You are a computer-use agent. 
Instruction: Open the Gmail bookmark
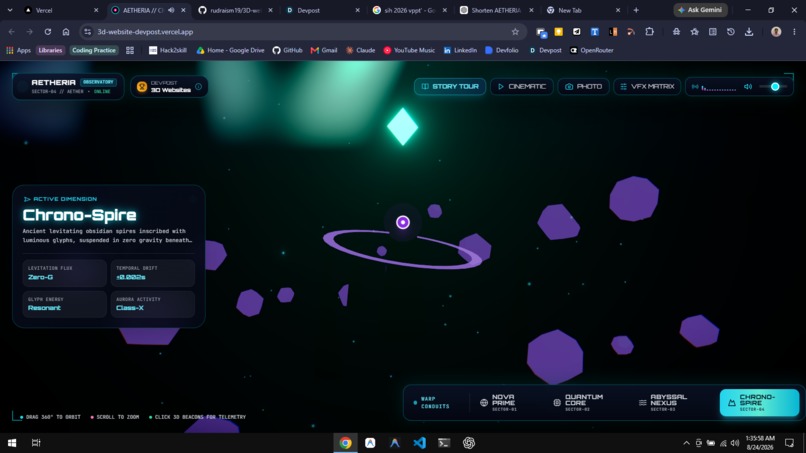(x=324, y=50)
